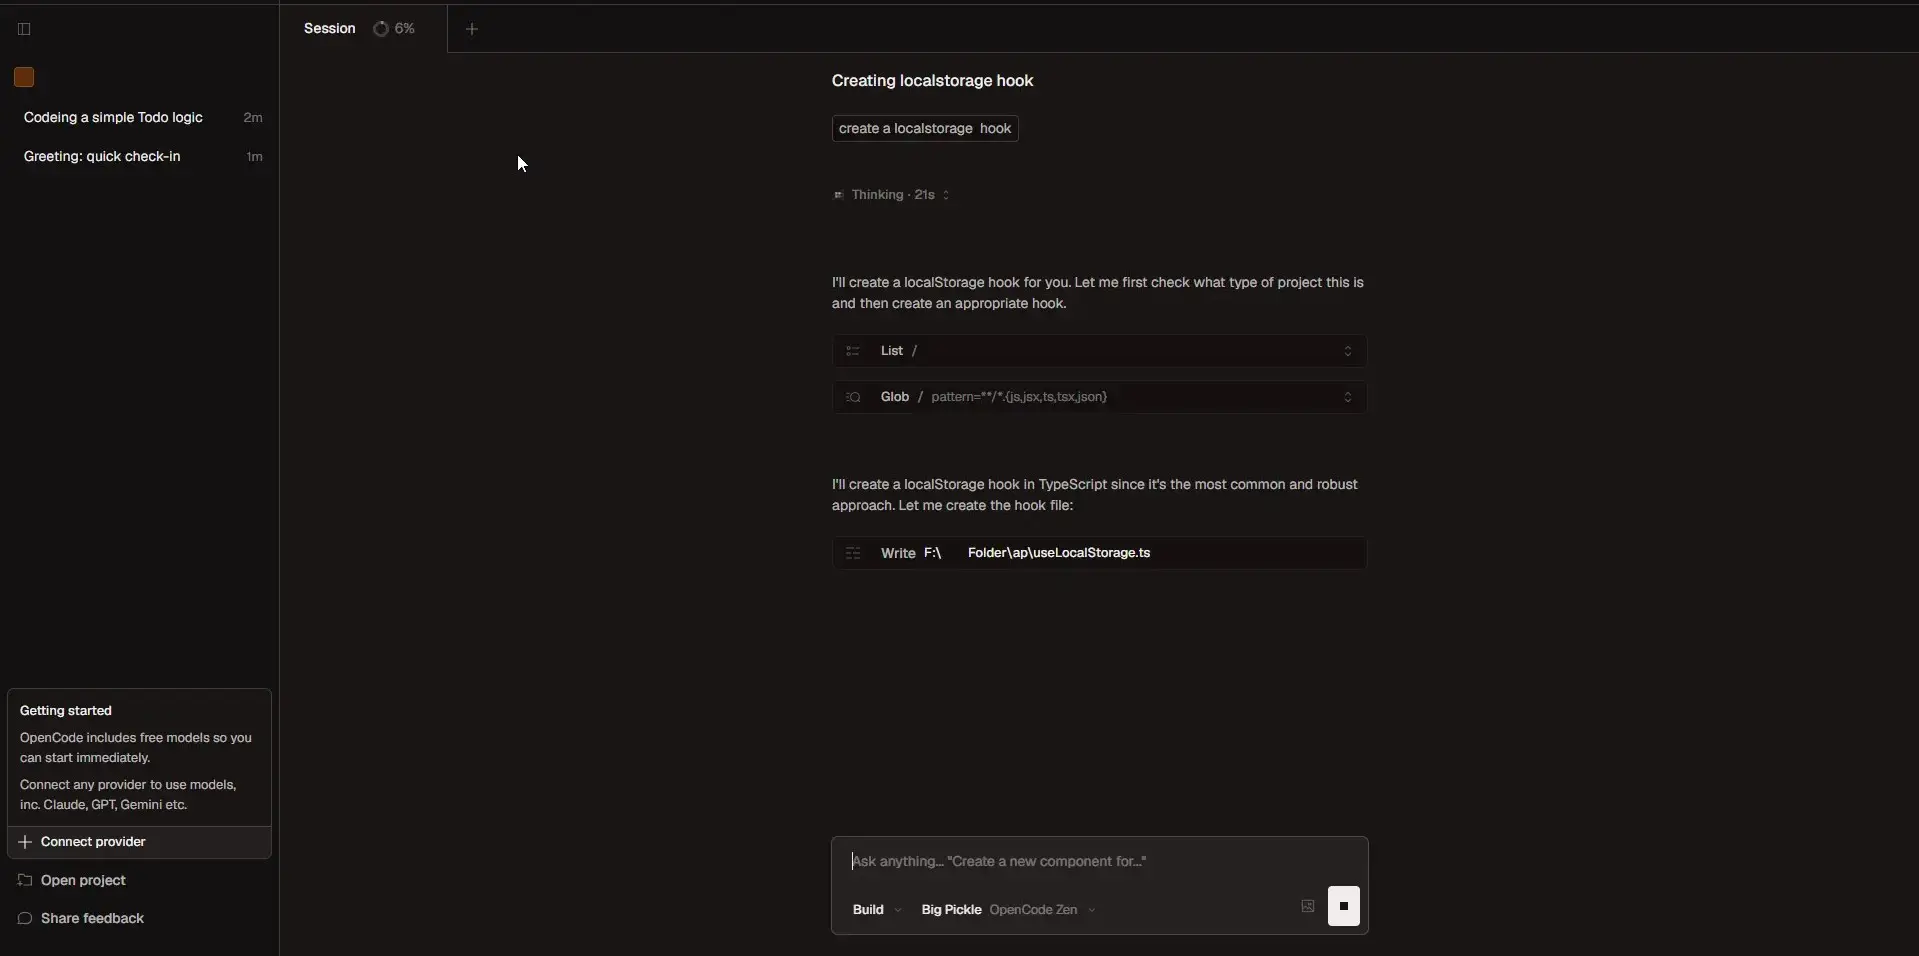Click the Share feedback link
This screenshot has width=1919, height=956.
(x=92, y=919)
